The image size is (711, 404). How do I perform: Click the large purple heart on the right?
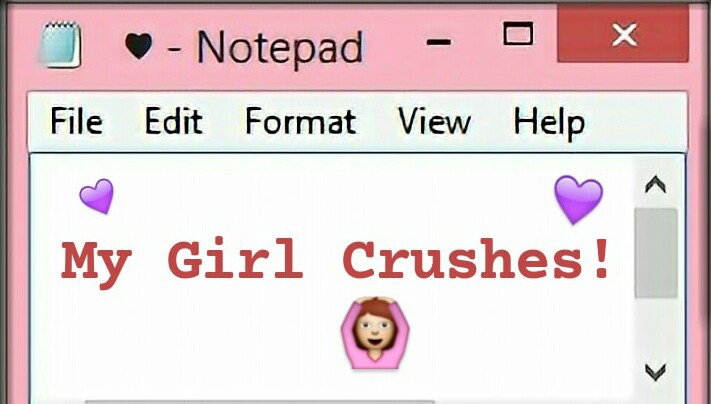click(579, 200)
